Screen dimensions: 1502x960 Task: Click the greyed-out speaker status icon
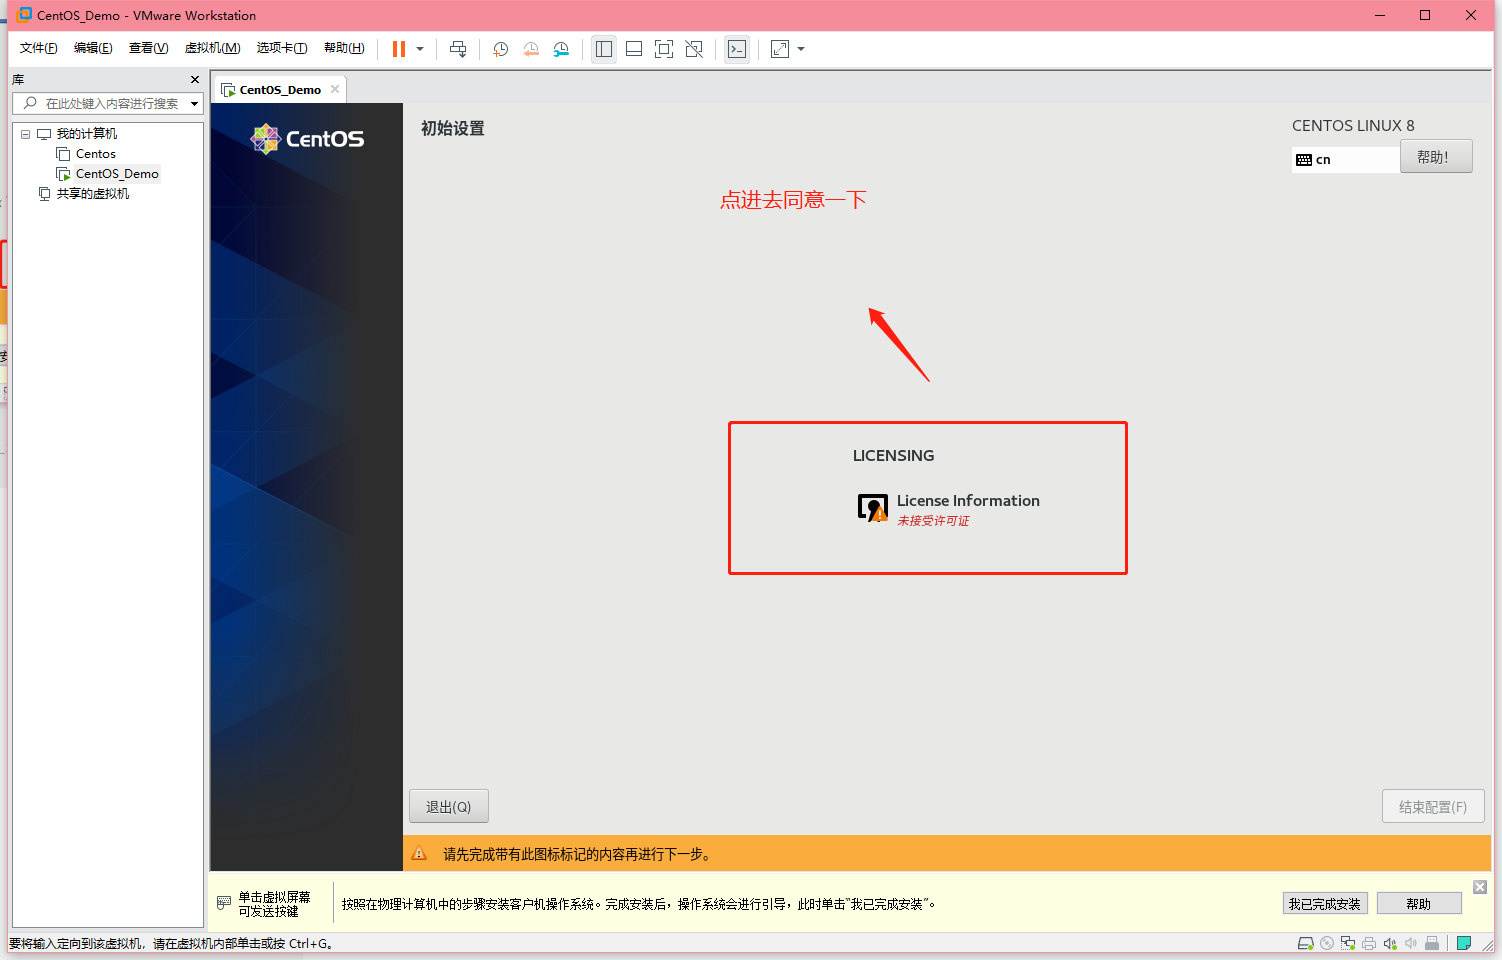pyautogui.click(x=1411, y=943)
